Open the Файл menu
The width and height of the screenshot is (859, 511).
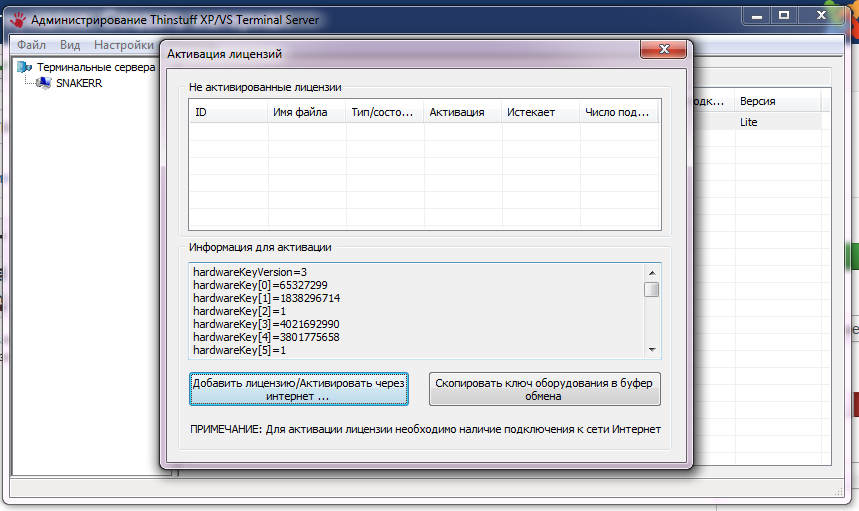[31, 45]
